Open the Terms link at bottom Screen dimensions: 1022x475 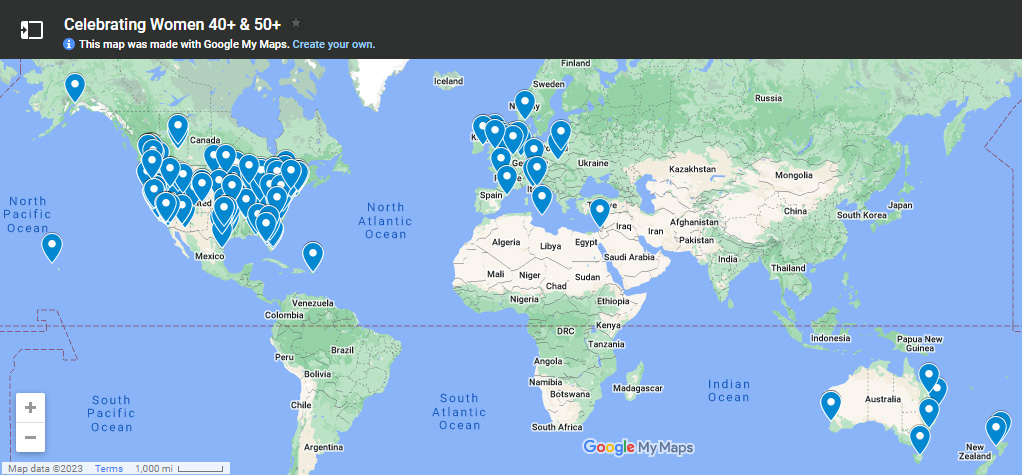[x=109, y=468]
